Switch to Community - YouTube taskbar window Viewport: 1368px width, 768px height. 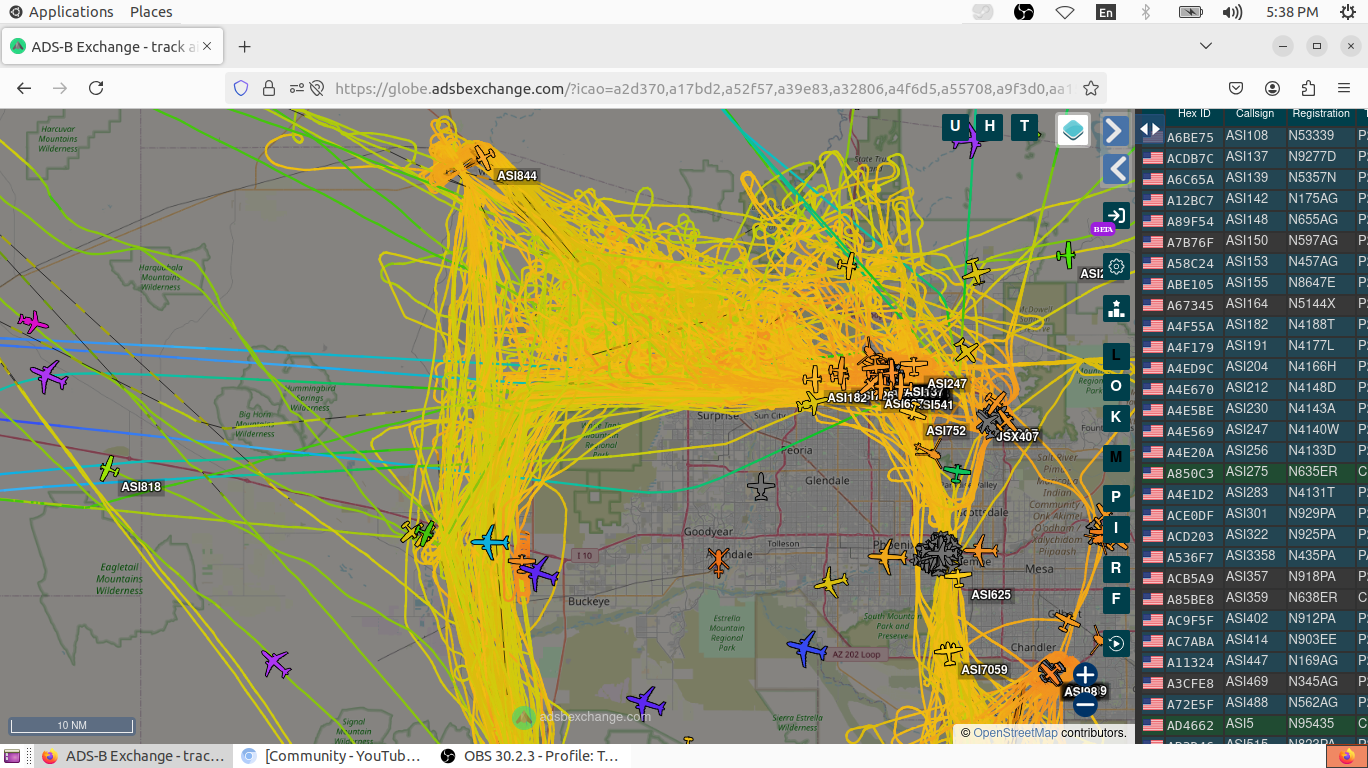(332, 756)
